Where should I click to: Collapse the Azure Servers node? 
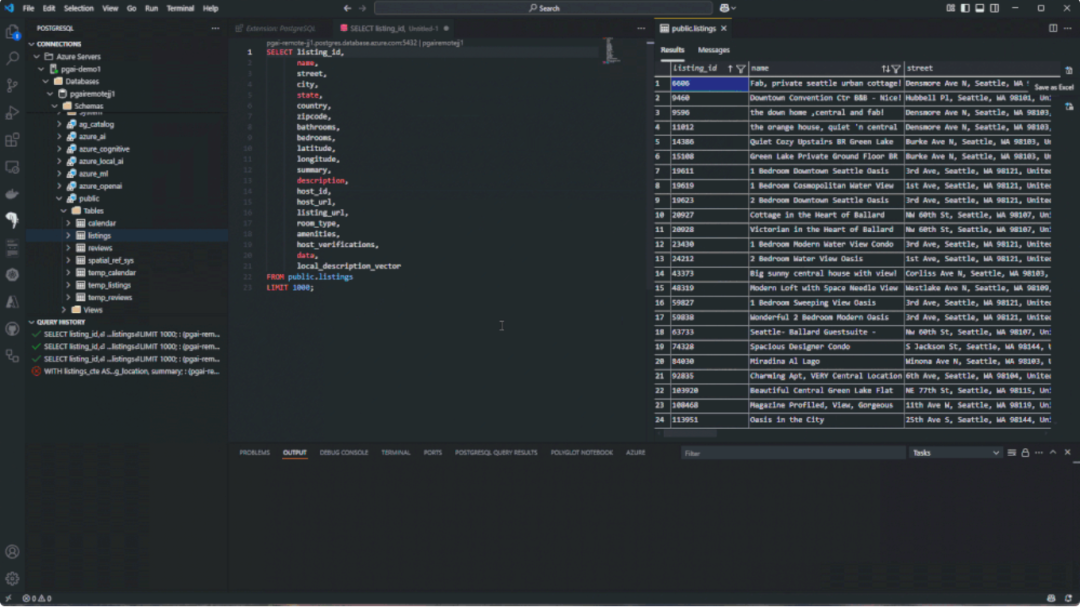[x=37, y=56]
